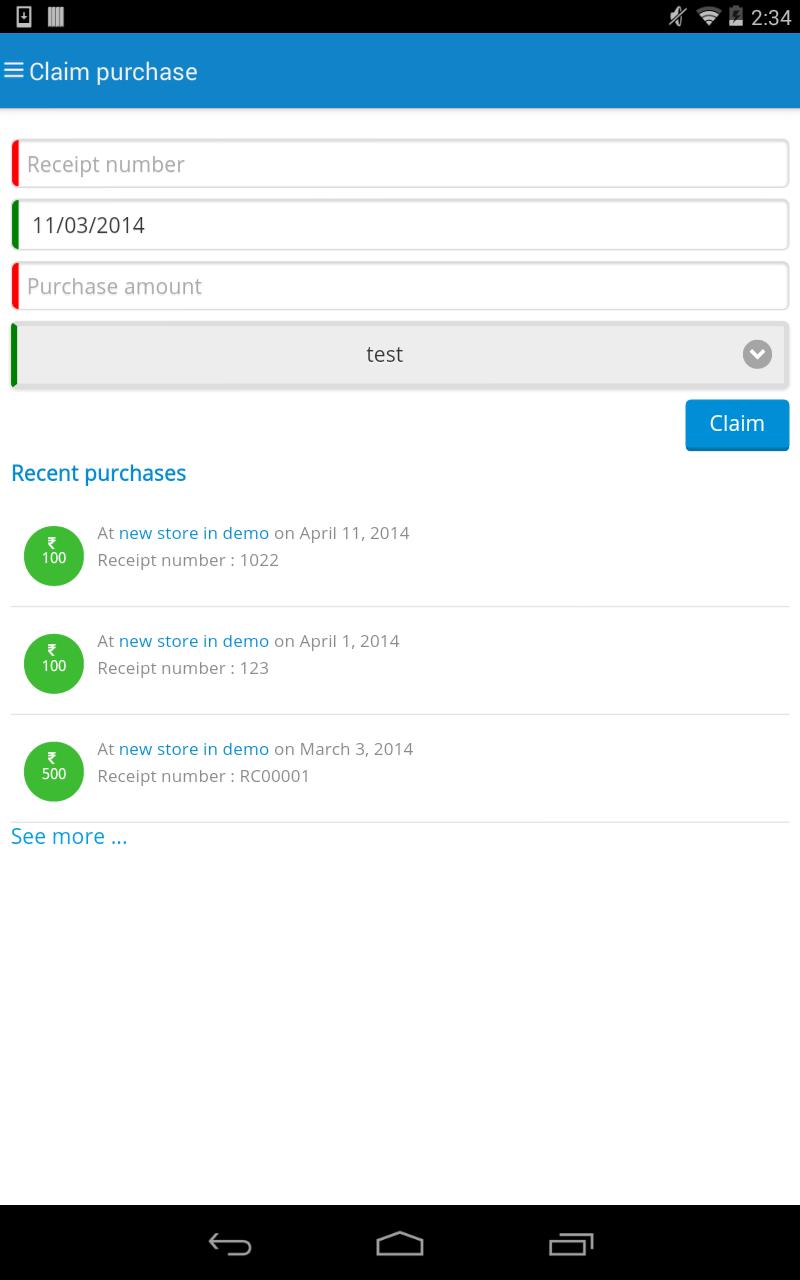Open 'See more ...' purchases link
Image resolution: width=800 pixels, height=1280 pixels.
[x=69, y=836]
